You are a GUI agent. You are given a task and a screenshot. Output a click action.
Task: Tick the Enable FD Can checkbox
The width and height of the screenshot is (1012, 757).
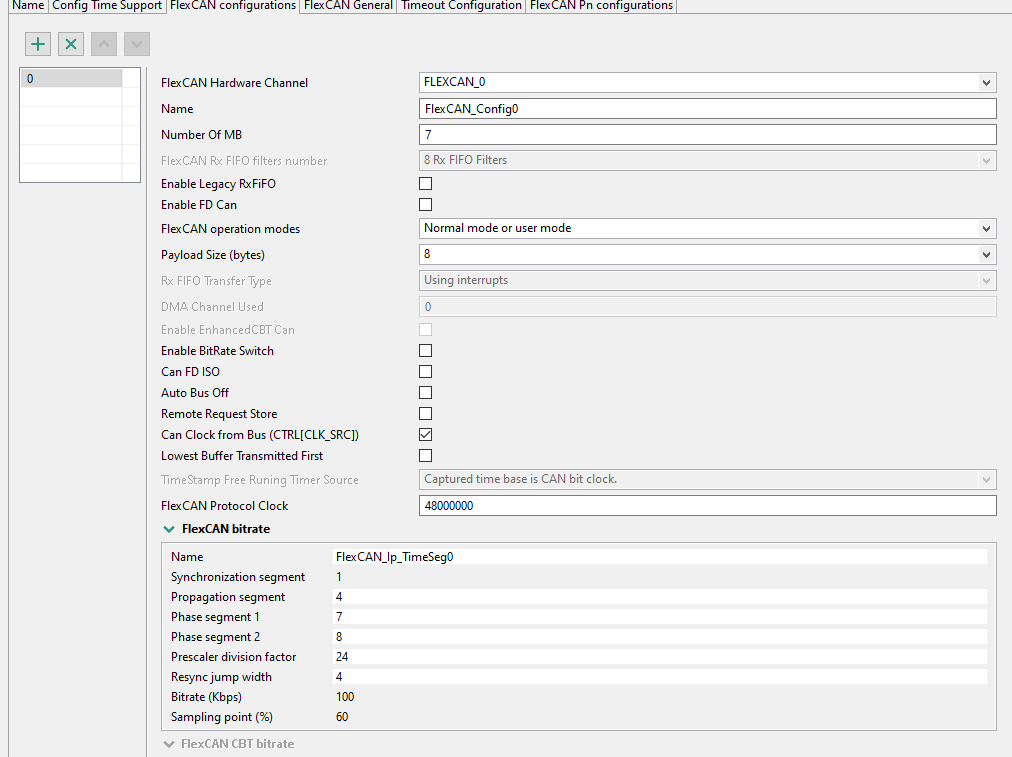425,205
